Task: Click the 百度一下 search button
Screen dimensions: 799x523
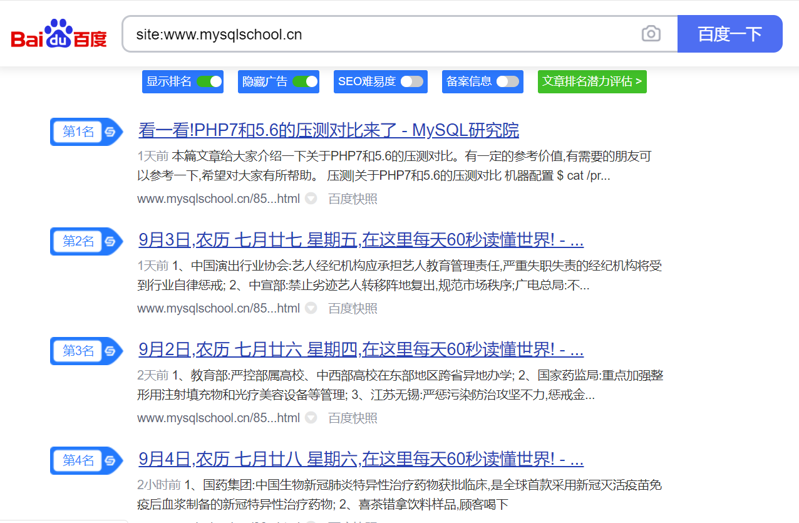Action: (x=730, y=34)
